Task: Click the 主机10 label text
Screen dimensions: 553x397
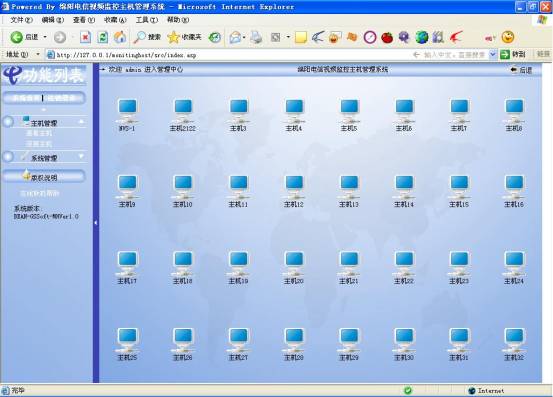Action: pyautogui.click(x=183, y=204)
